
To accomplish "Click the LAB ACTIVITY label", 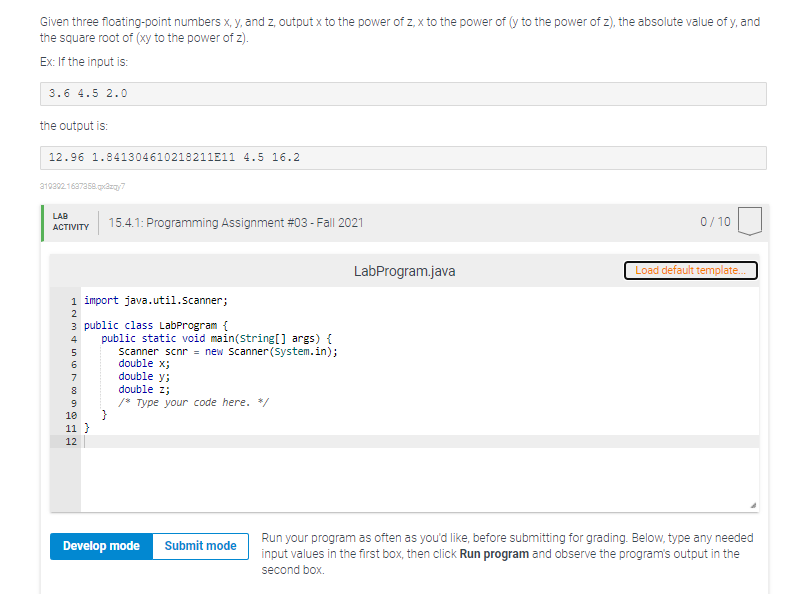I will (68, 221).
